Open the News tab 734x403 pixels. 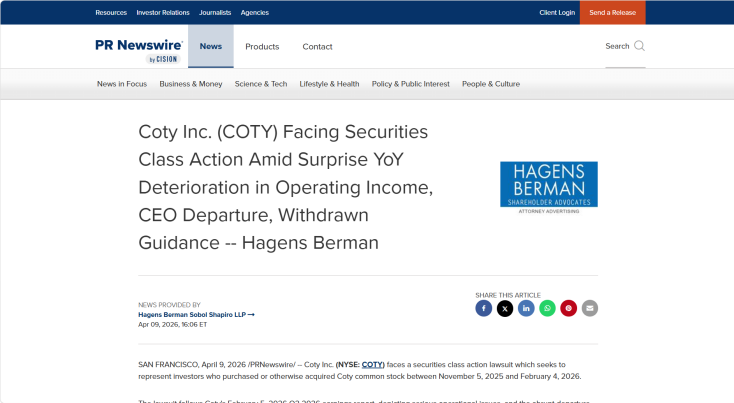(211, 46)
